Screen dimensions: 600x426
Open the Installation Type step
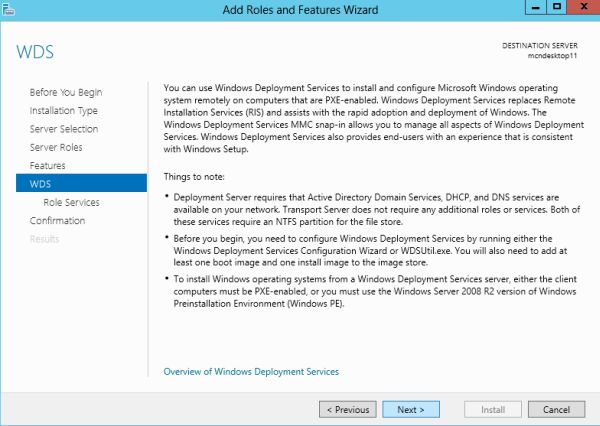(x=64, y=111)
